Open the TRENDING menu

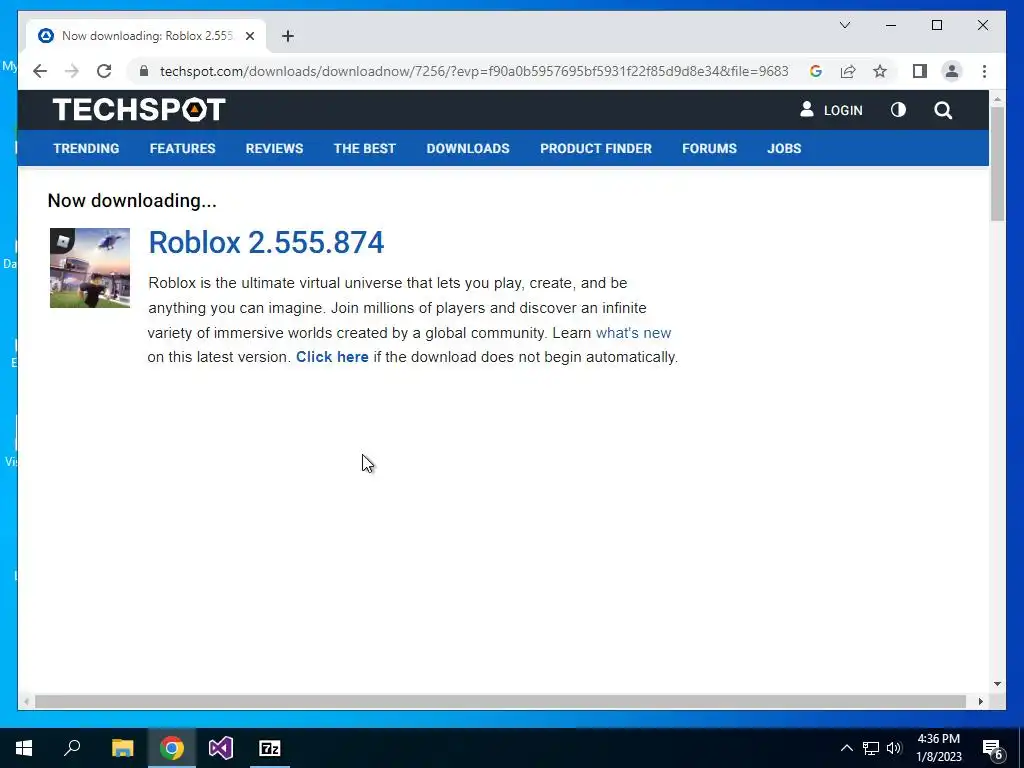(x=86, y=148)
